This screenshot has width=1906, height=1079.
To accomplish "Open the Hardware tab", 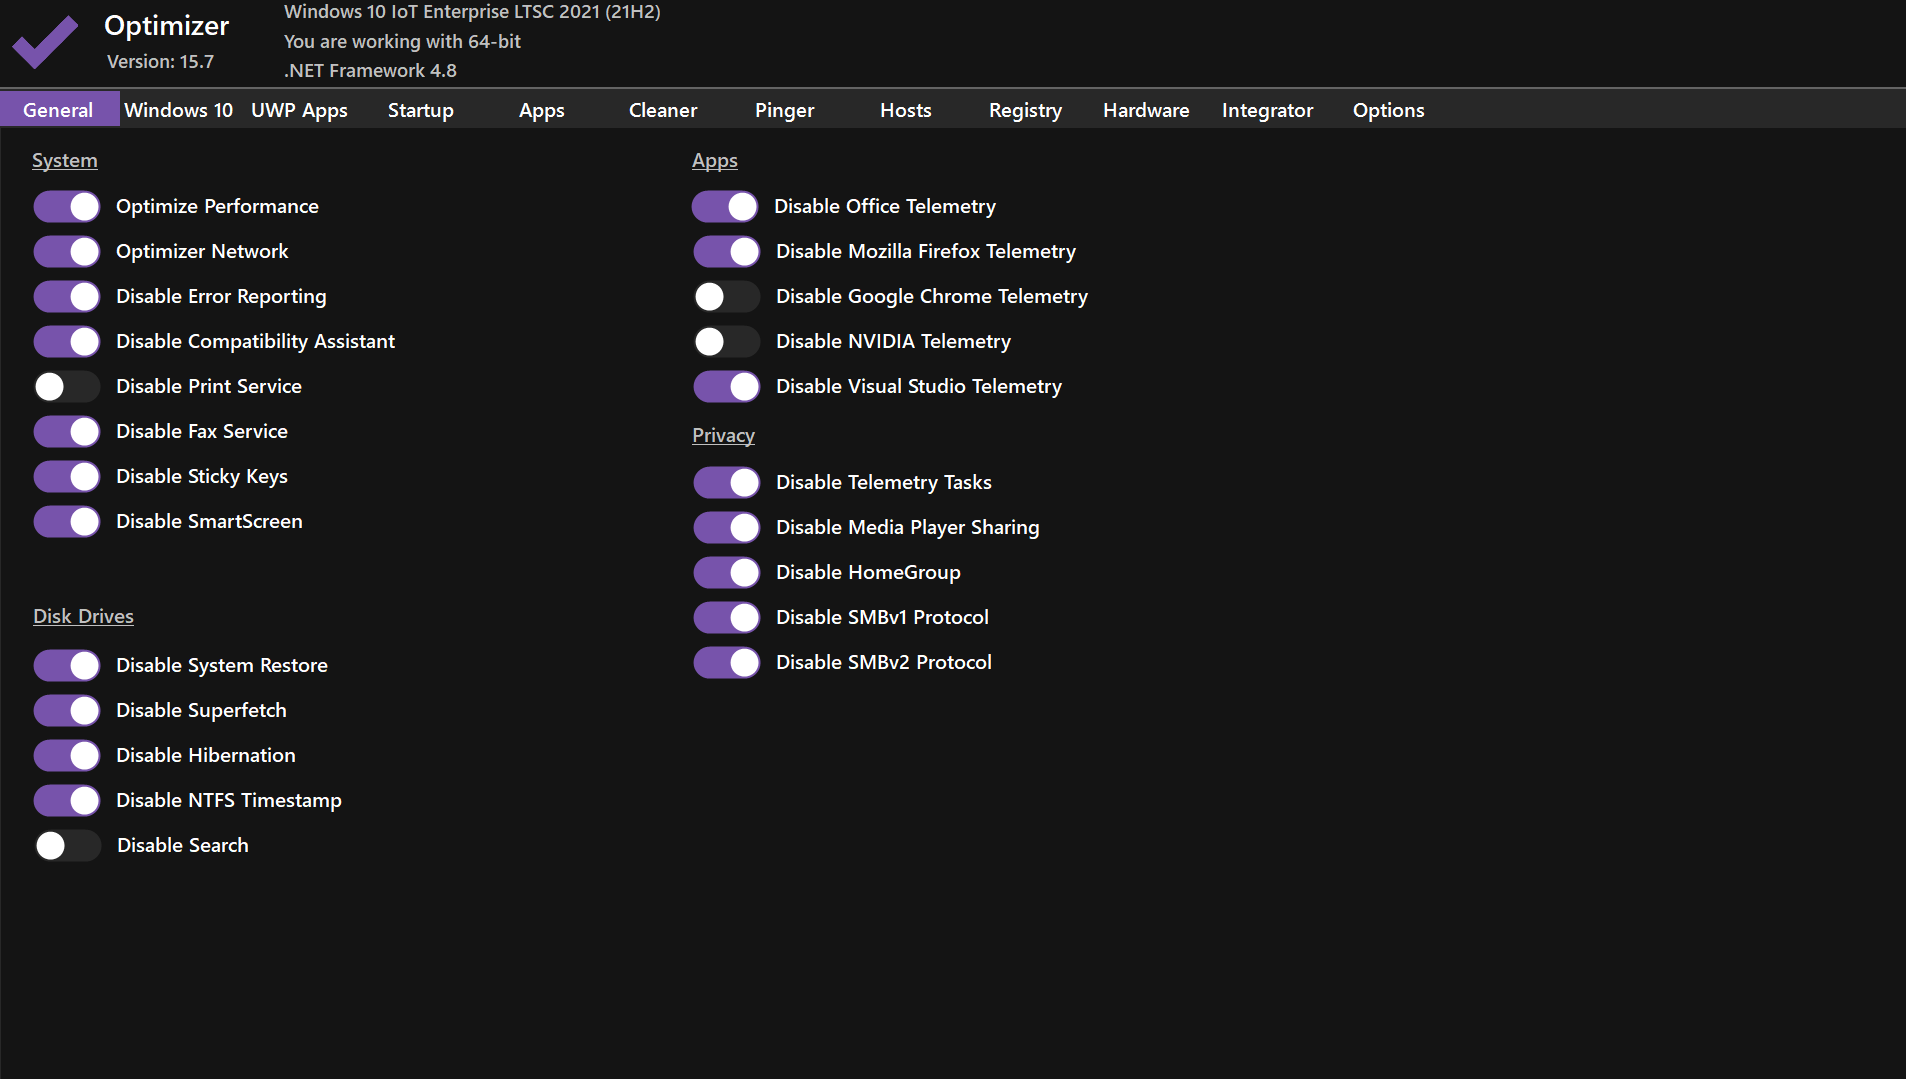I will 1146,110.
